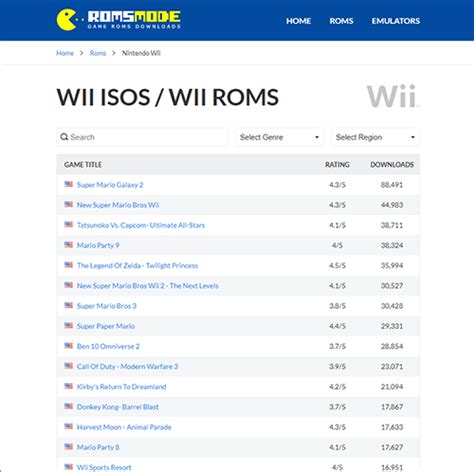Click the flag beside New Super Mario Bros Wii 2
The height and width of the screenshot is (472, 474).
click(x=69, y=285)
